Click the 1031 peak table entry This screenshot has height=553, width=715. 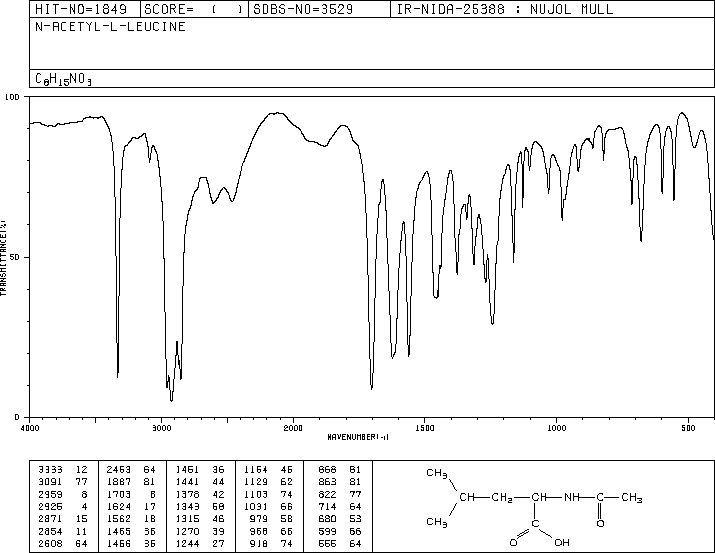tap(256, 506)
